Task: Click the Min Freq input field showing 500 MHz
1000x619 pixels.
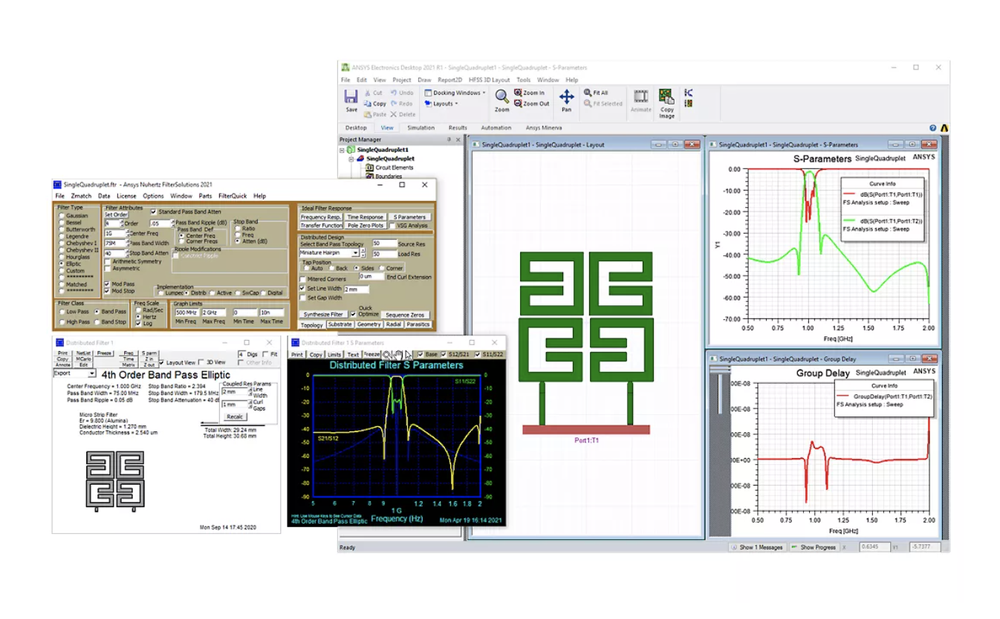Action: [187, 313]
